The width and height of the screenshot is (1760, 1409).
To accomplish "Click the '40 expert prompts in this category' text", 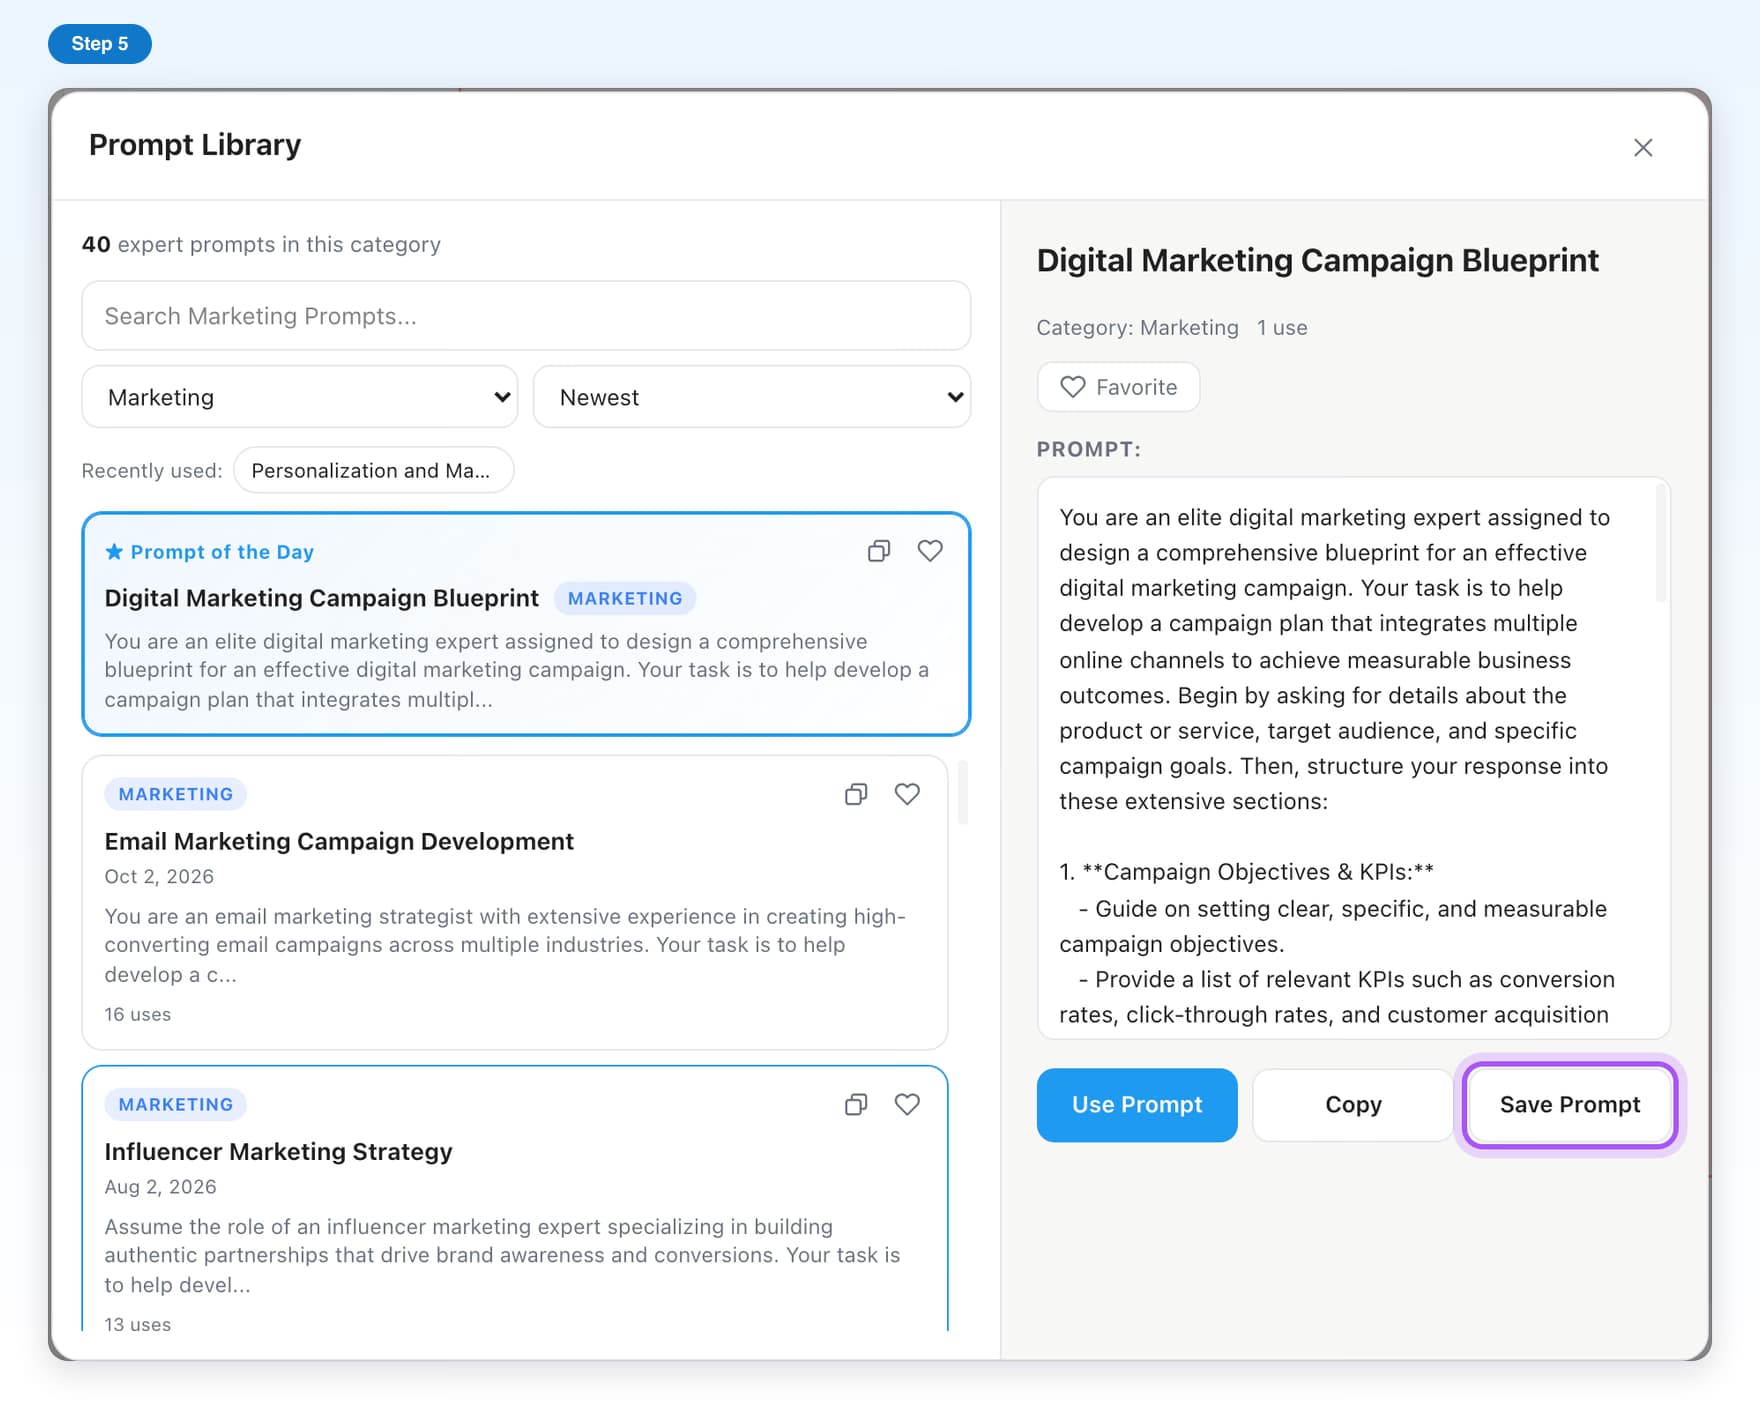I will point(261,244).
